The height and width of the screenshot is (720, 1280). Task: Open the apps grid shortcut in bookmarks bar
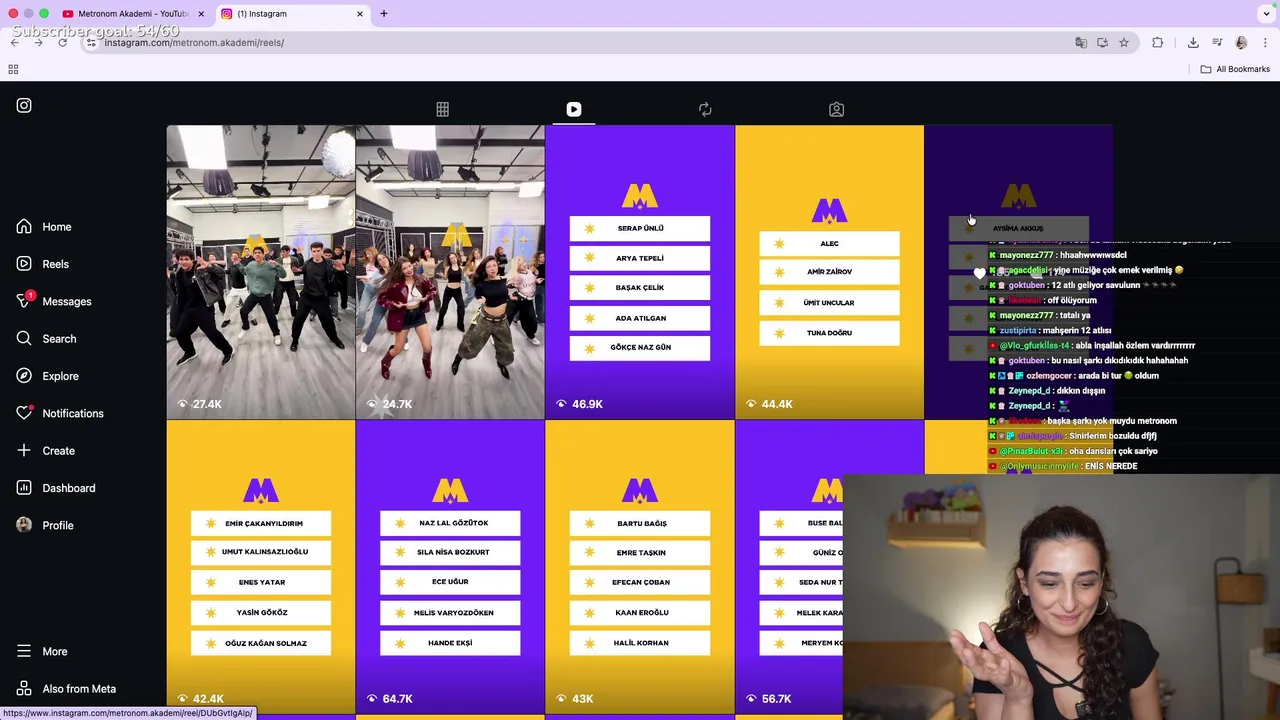(x=13, y=69)
